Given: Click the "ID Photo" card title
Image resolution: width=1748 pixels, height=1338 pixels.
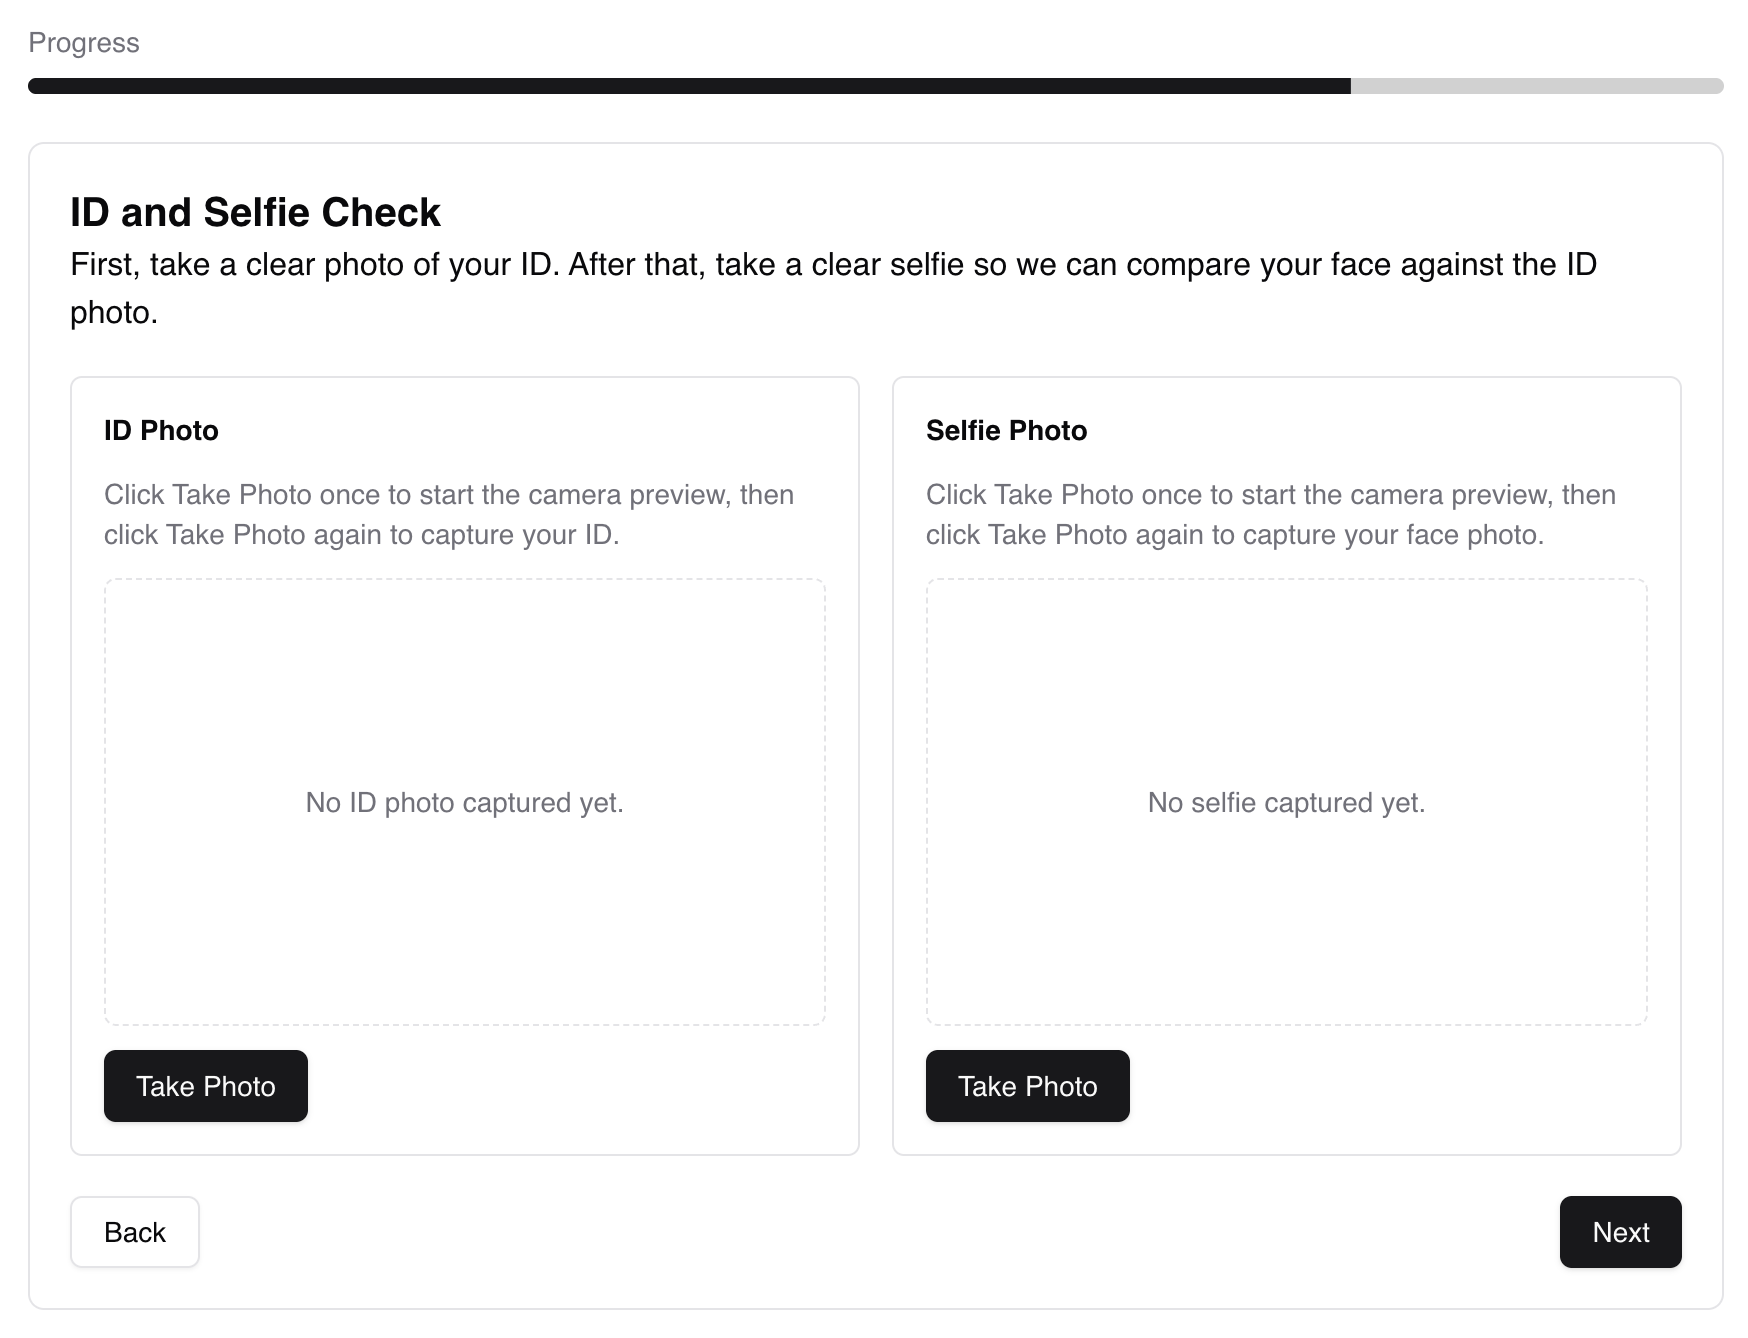Looking at the screenshot, I should (x=161, y=430).
